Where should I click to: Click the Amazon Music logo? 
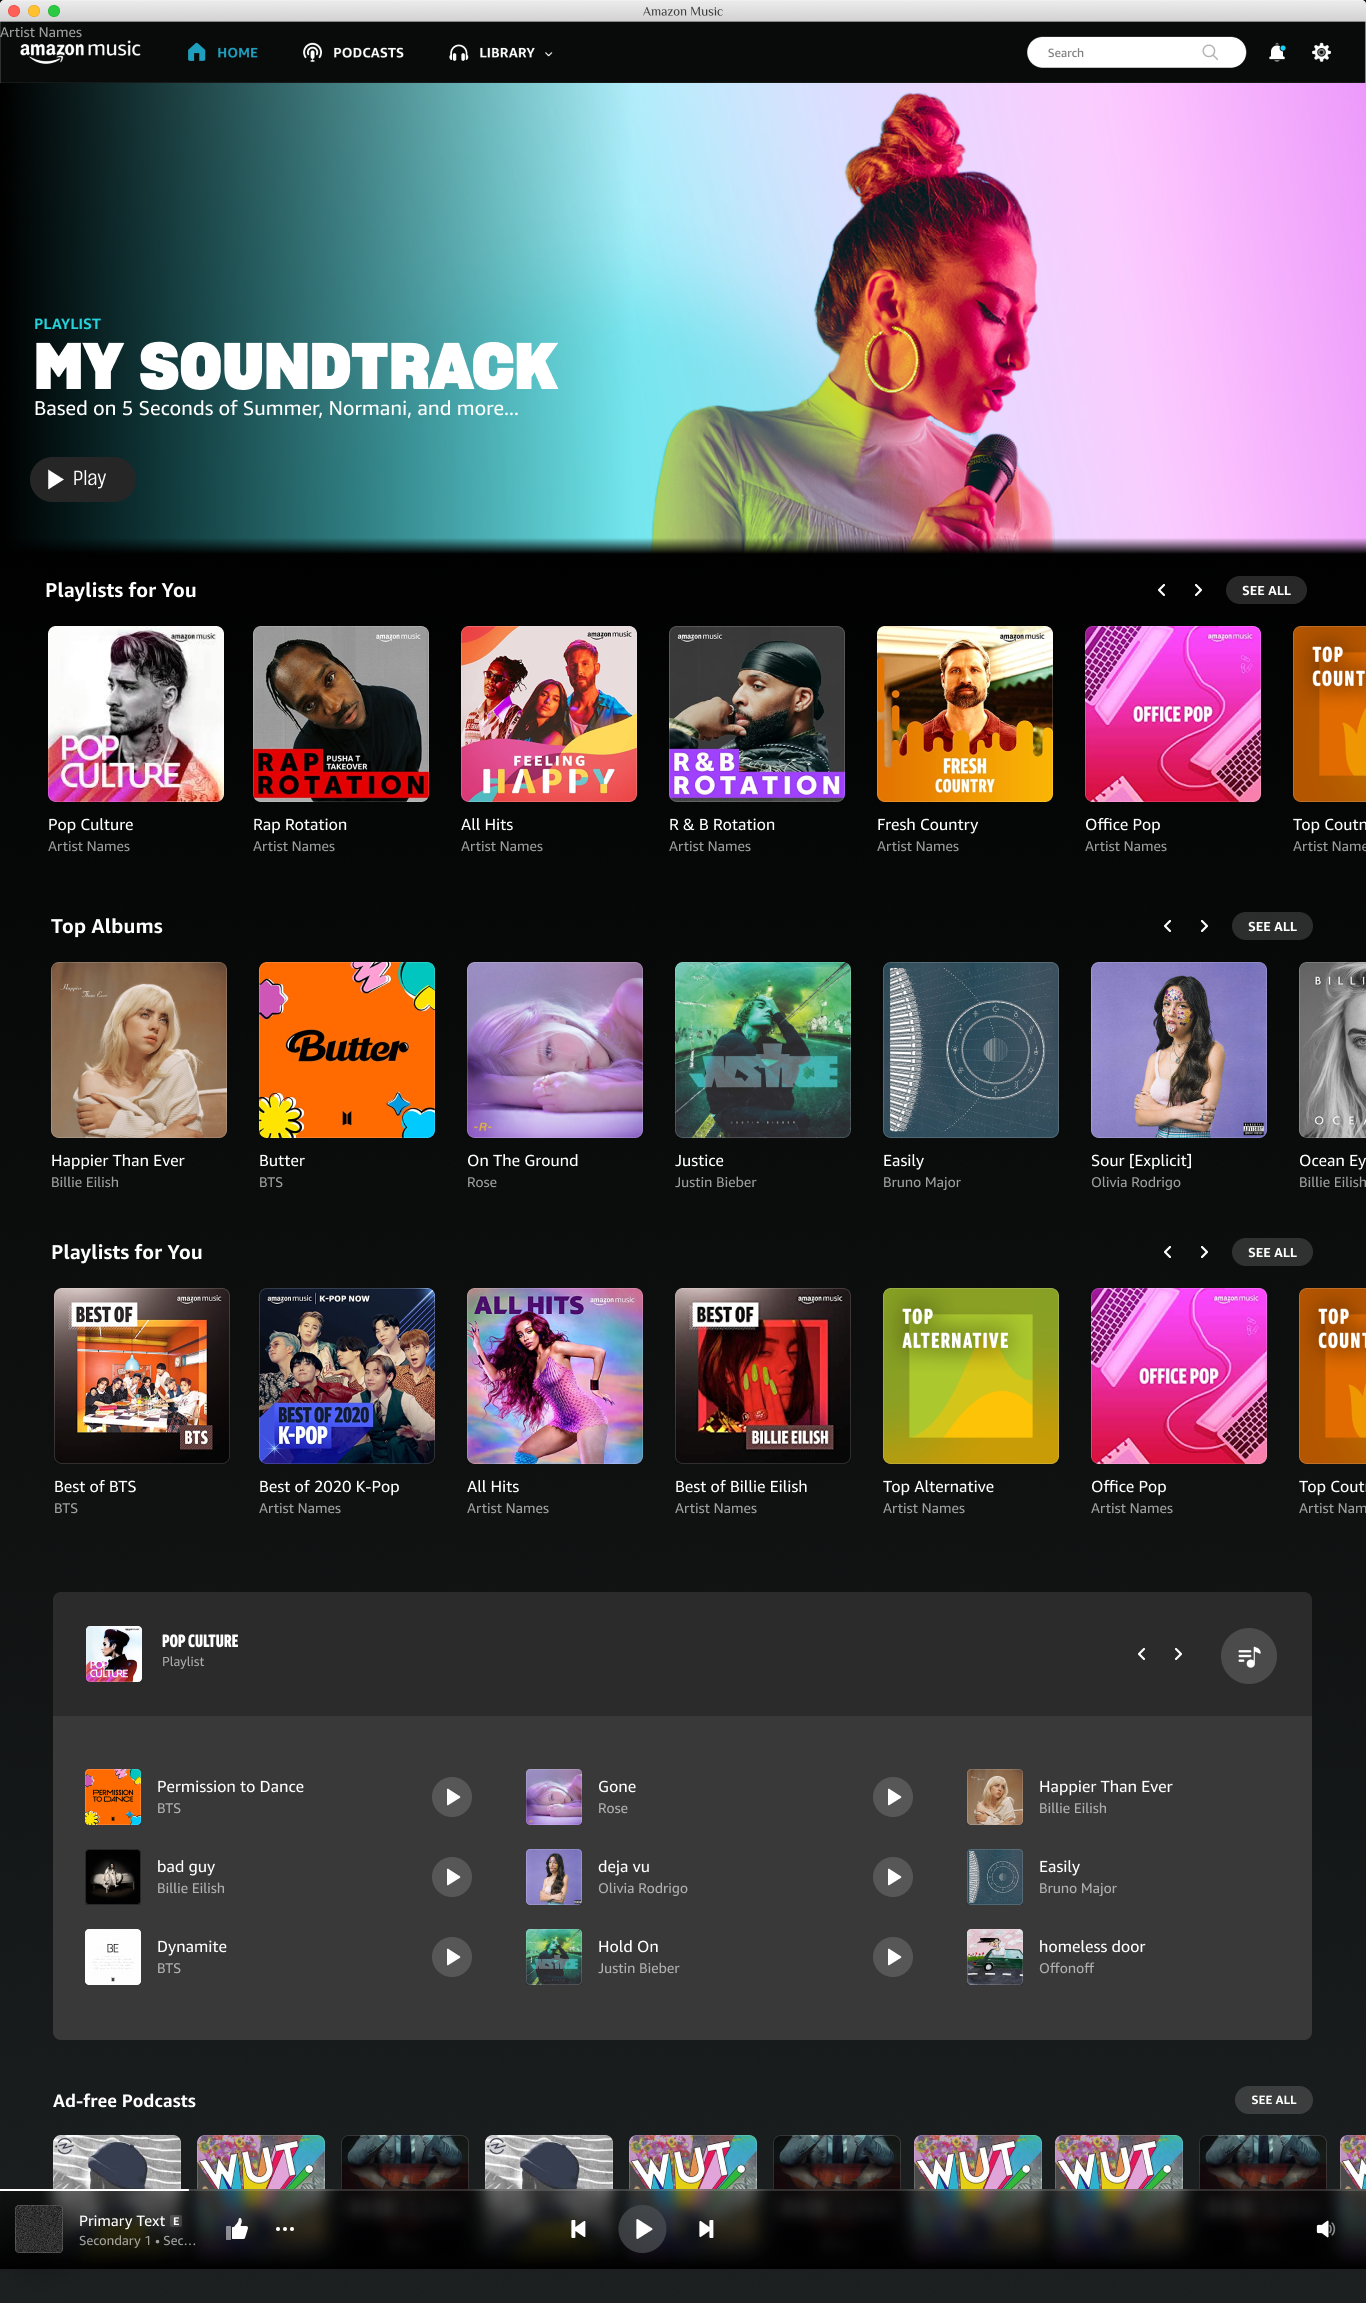tap(80, 51)
